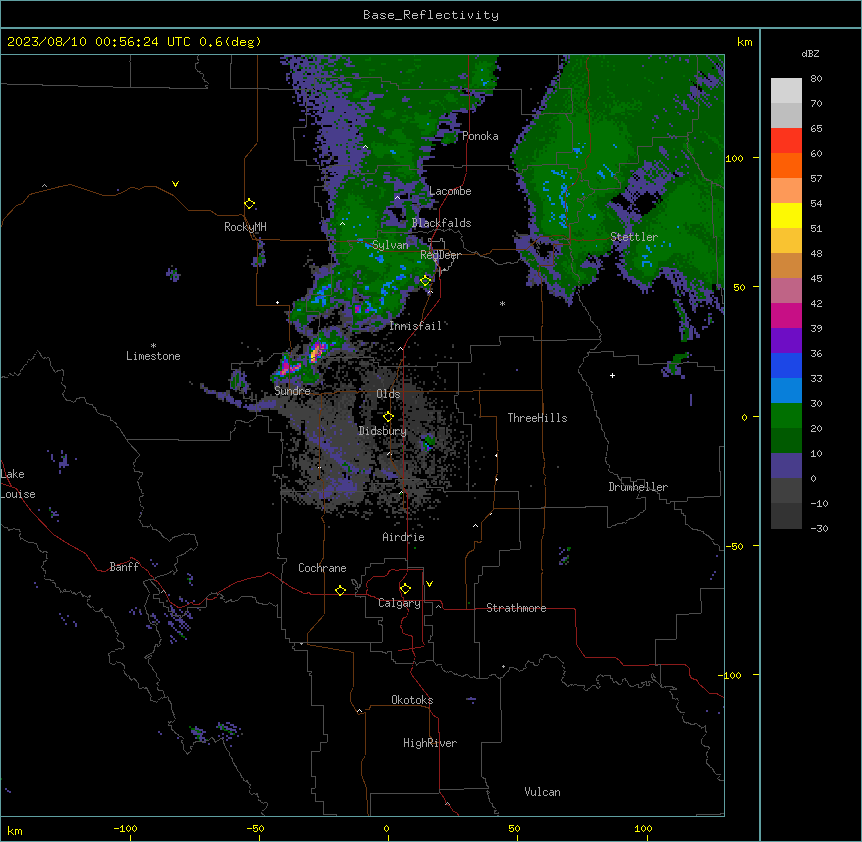Click the Lake Louise label
This screenshot has width=862, height=842.
click(x=18, y=484)
